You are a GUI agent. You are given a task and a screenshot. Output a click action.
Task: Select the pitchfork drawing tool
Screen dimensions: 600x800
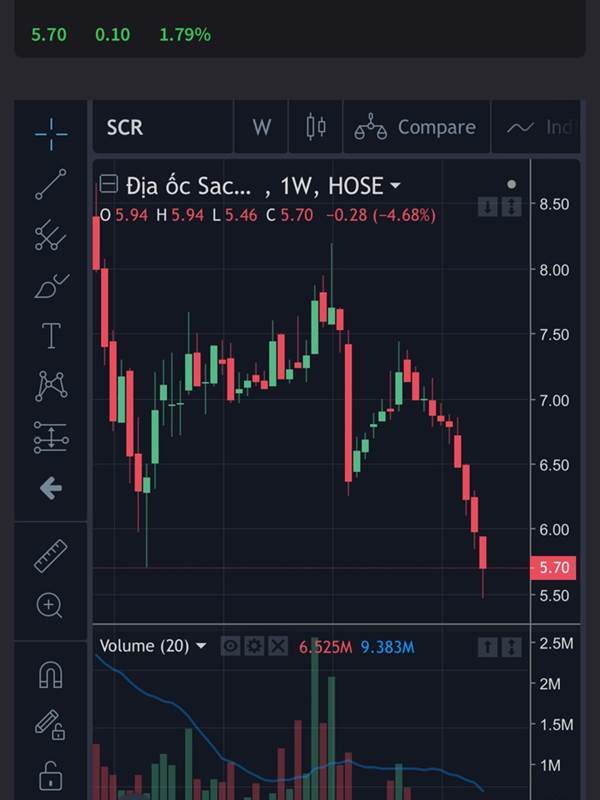(x=51, y=235)
